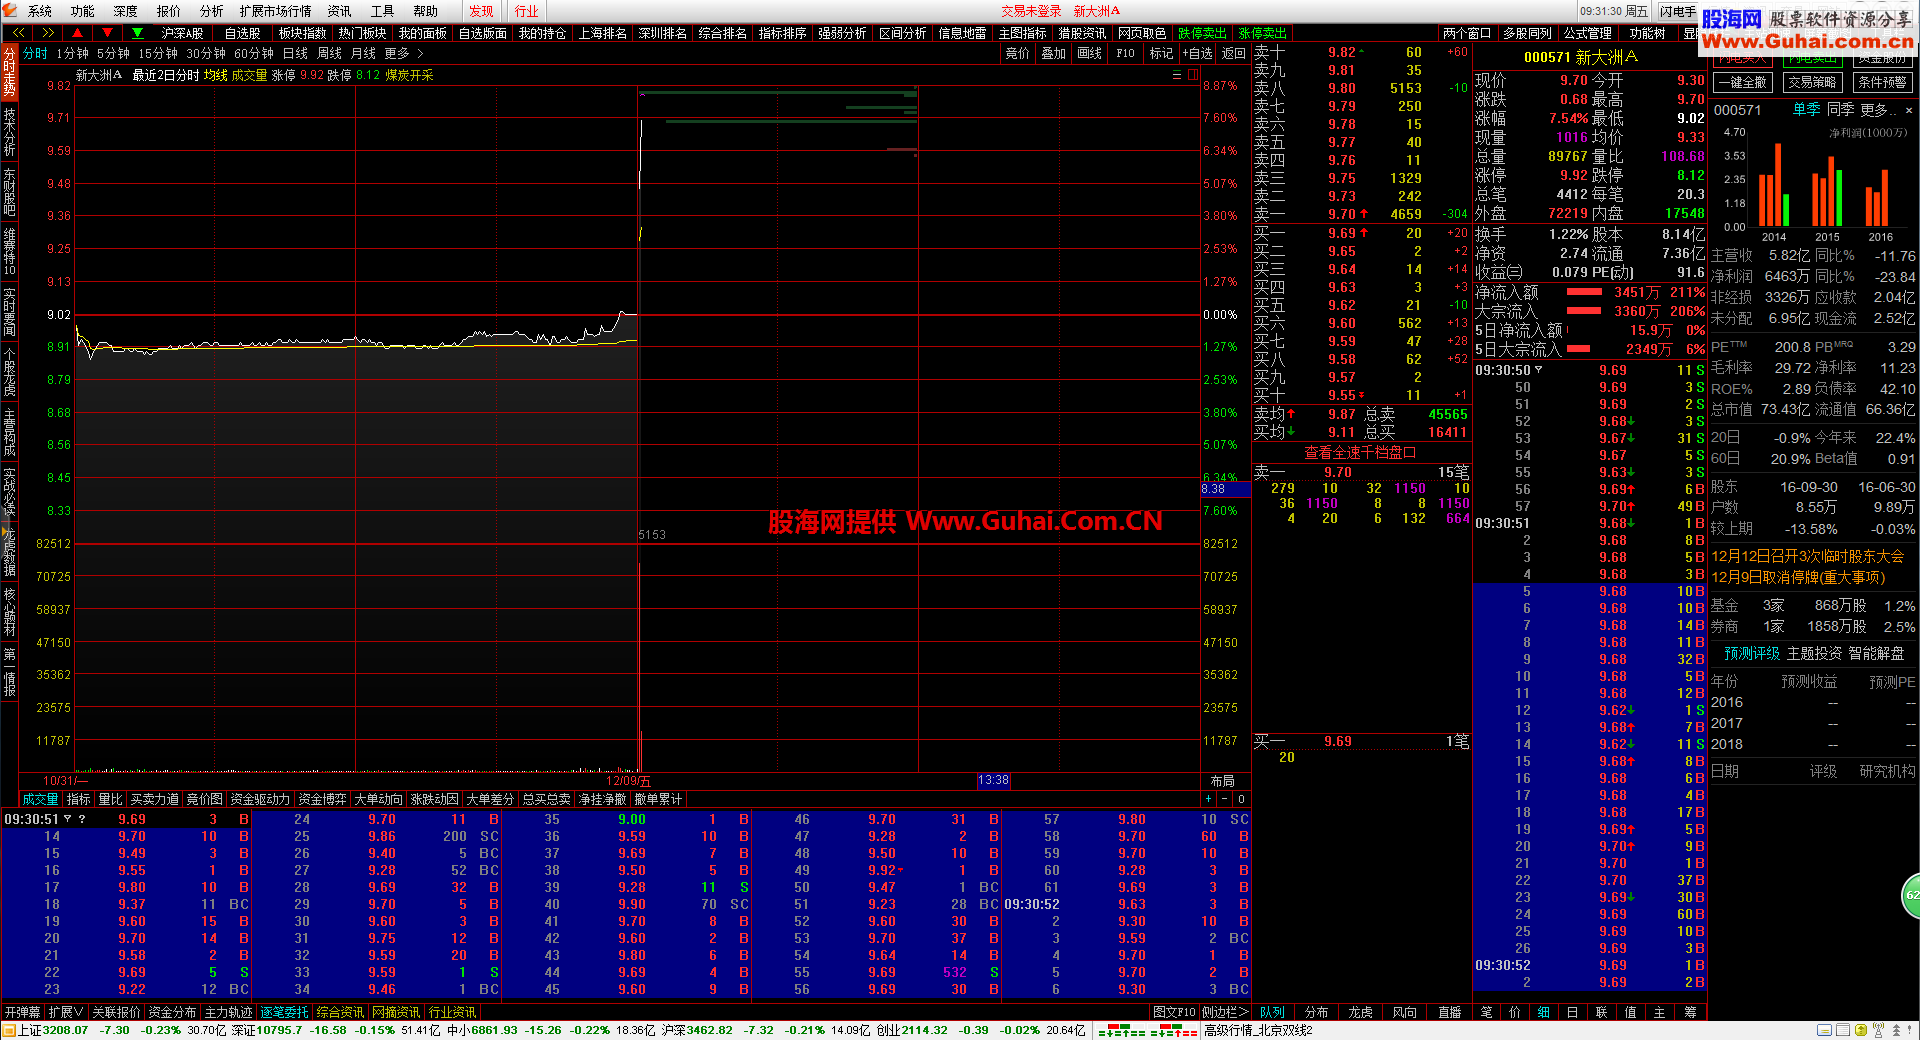Click the 交易策略 button
Image resolution: width=1920 pixels, height=1040 pixels.
point(1812,82)
